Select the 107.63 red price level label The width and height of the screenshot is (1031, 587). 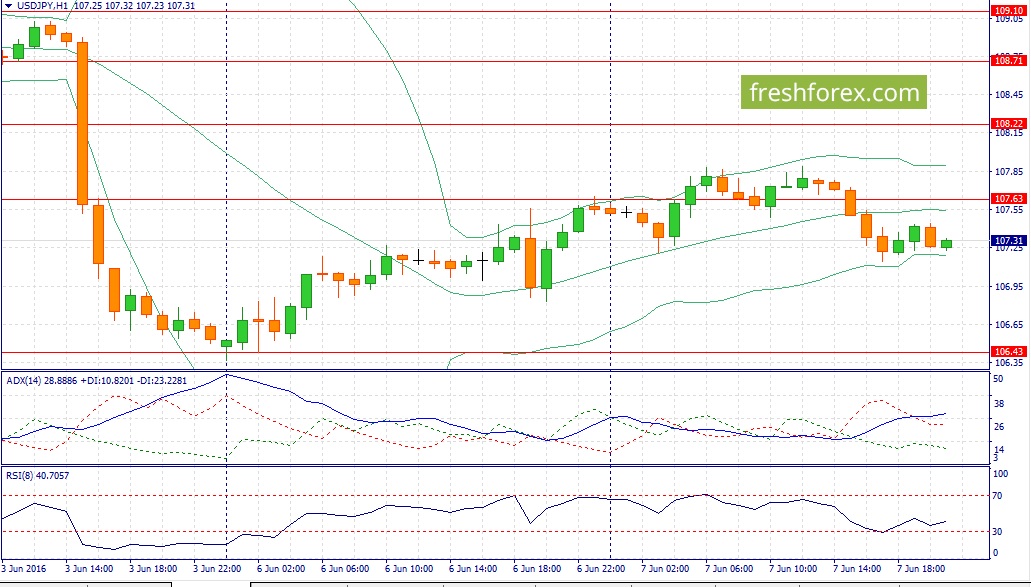[1008, 199]
